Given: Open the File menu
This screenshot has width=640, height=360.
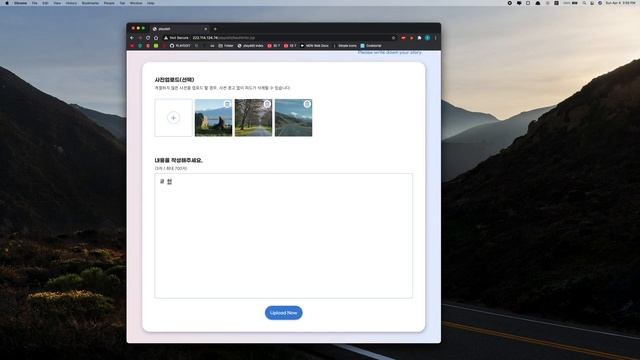Looking at the screenshot, I should 35,3.
